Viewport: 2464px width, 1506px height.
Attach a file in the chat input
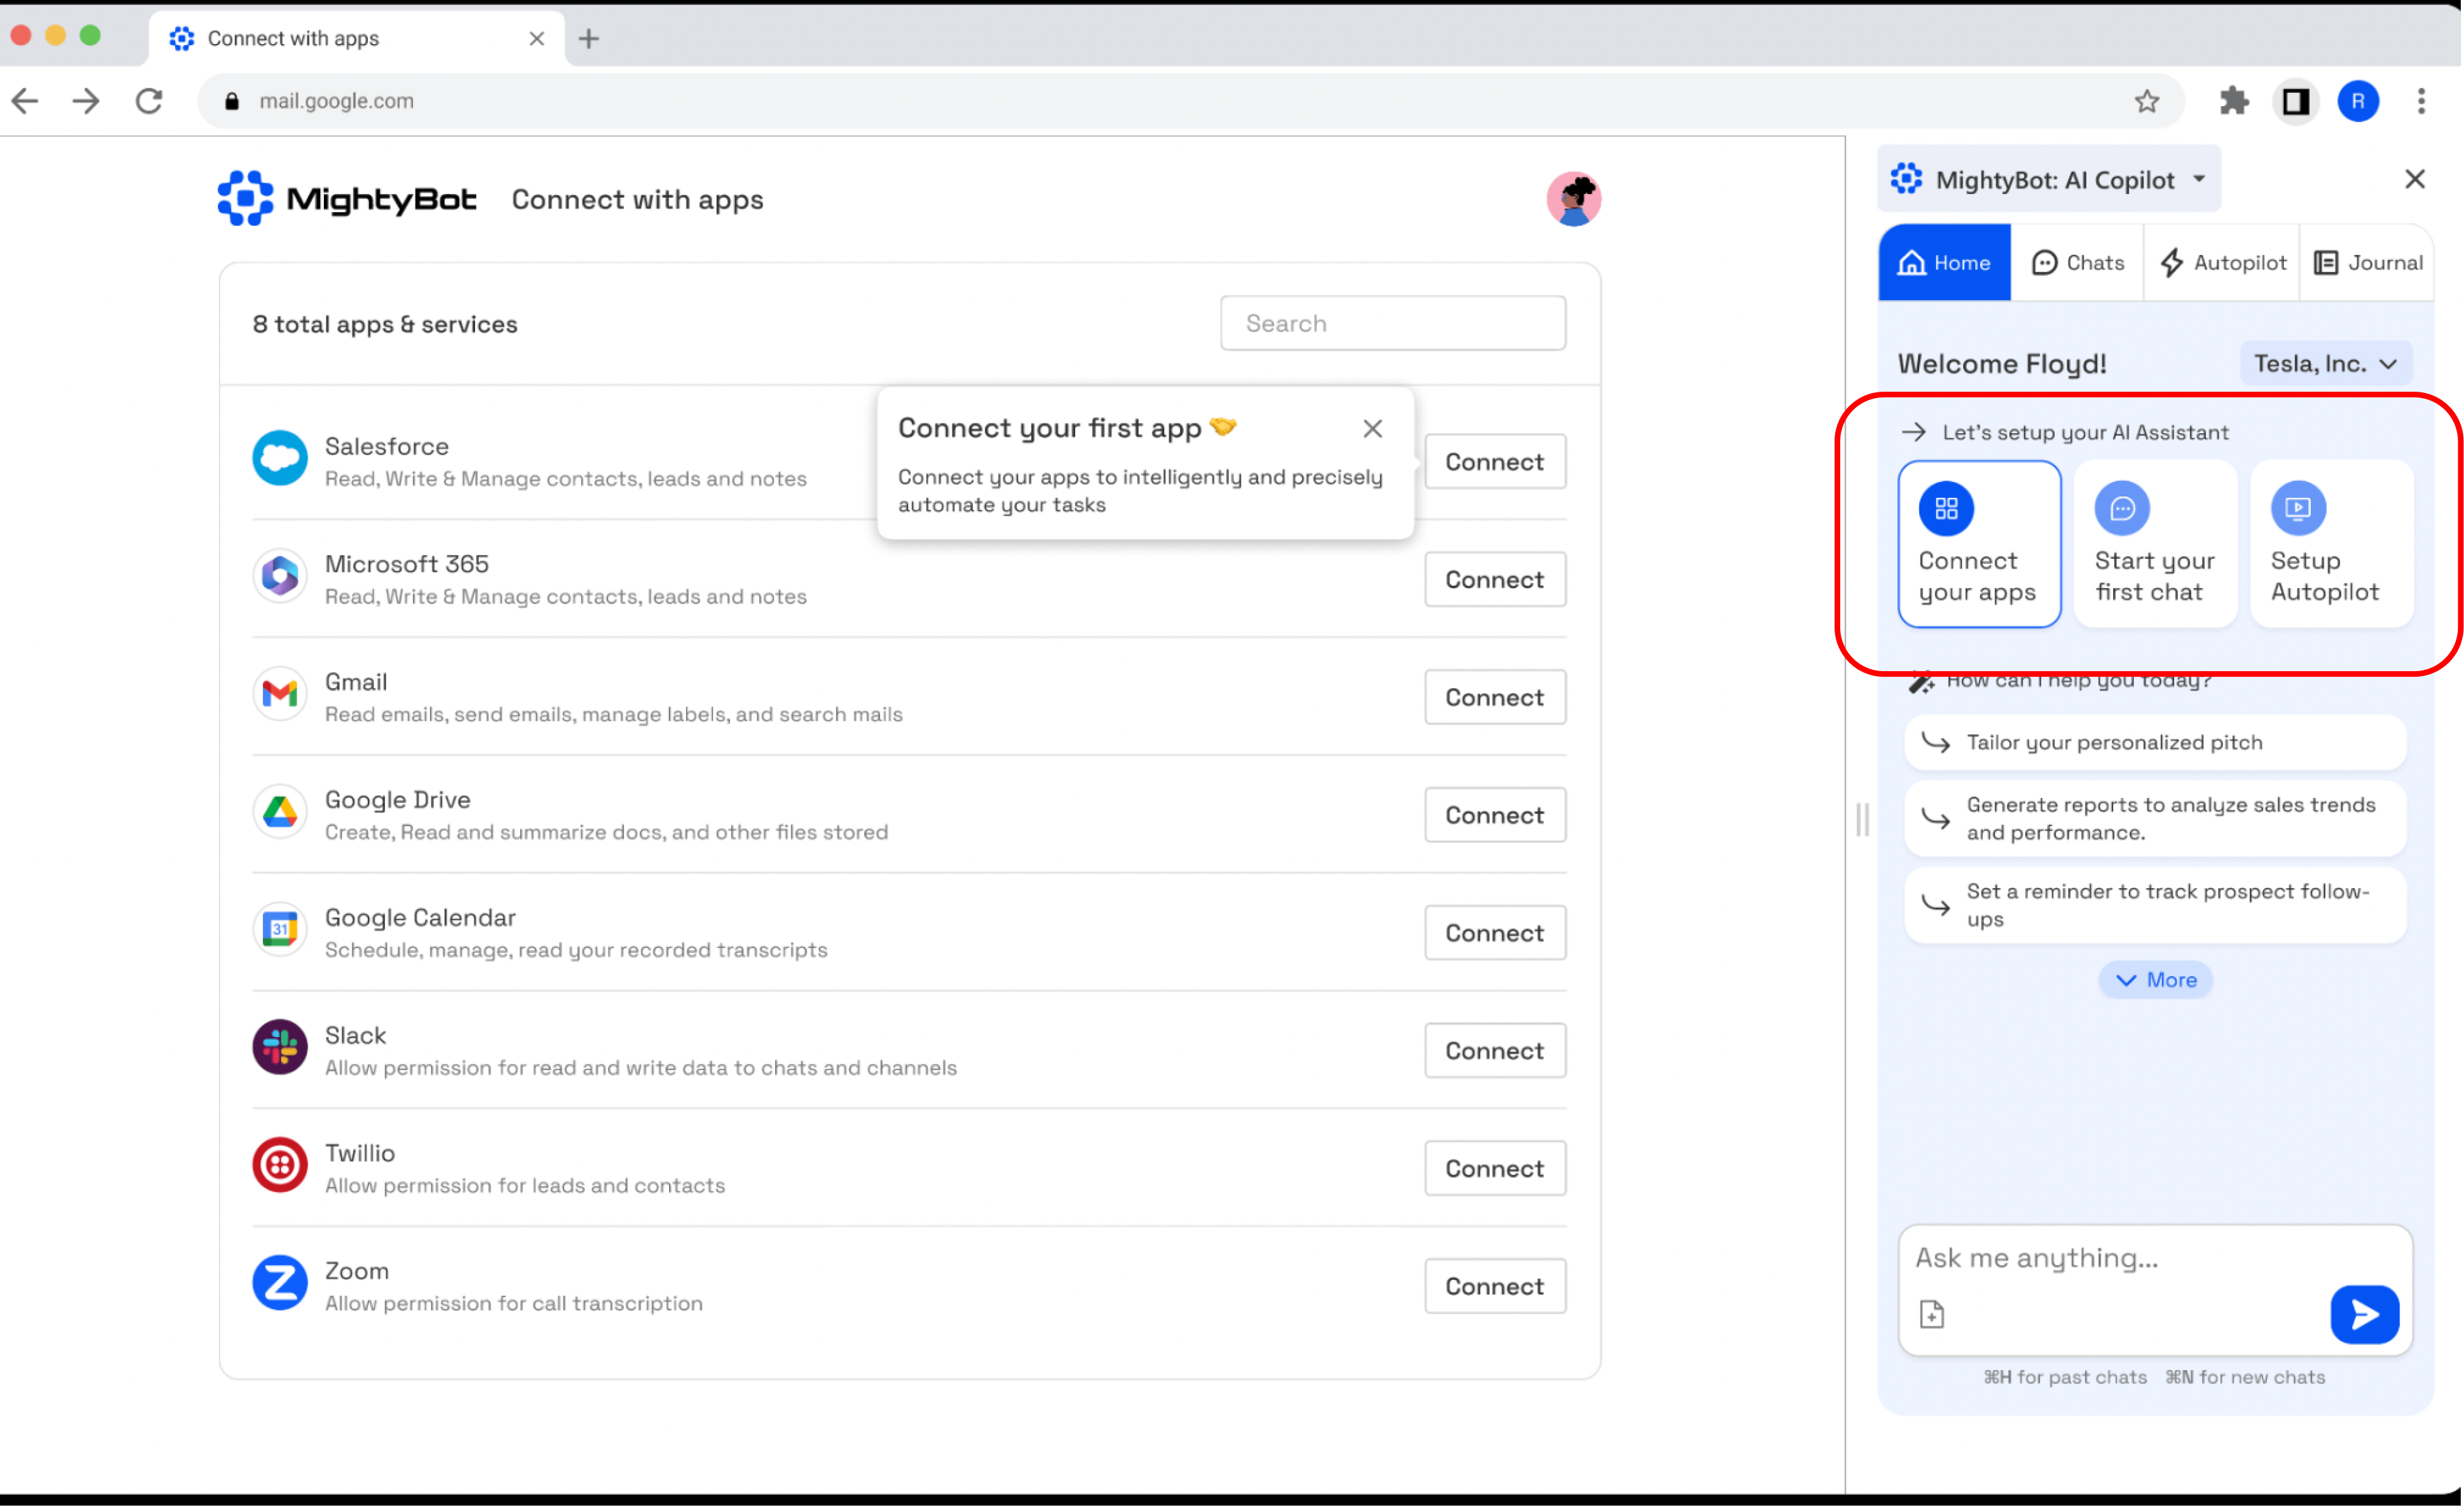tap(1932, 1314)
